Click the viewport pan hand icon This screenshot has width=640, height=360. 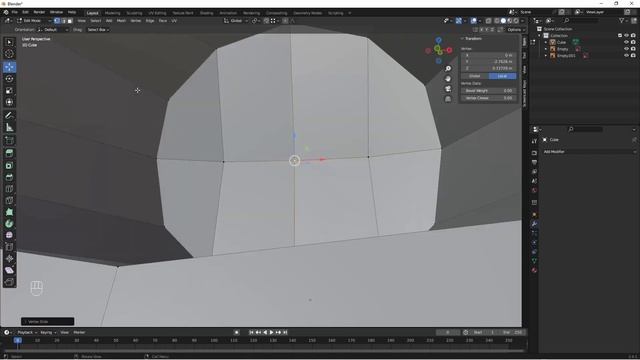448,79
